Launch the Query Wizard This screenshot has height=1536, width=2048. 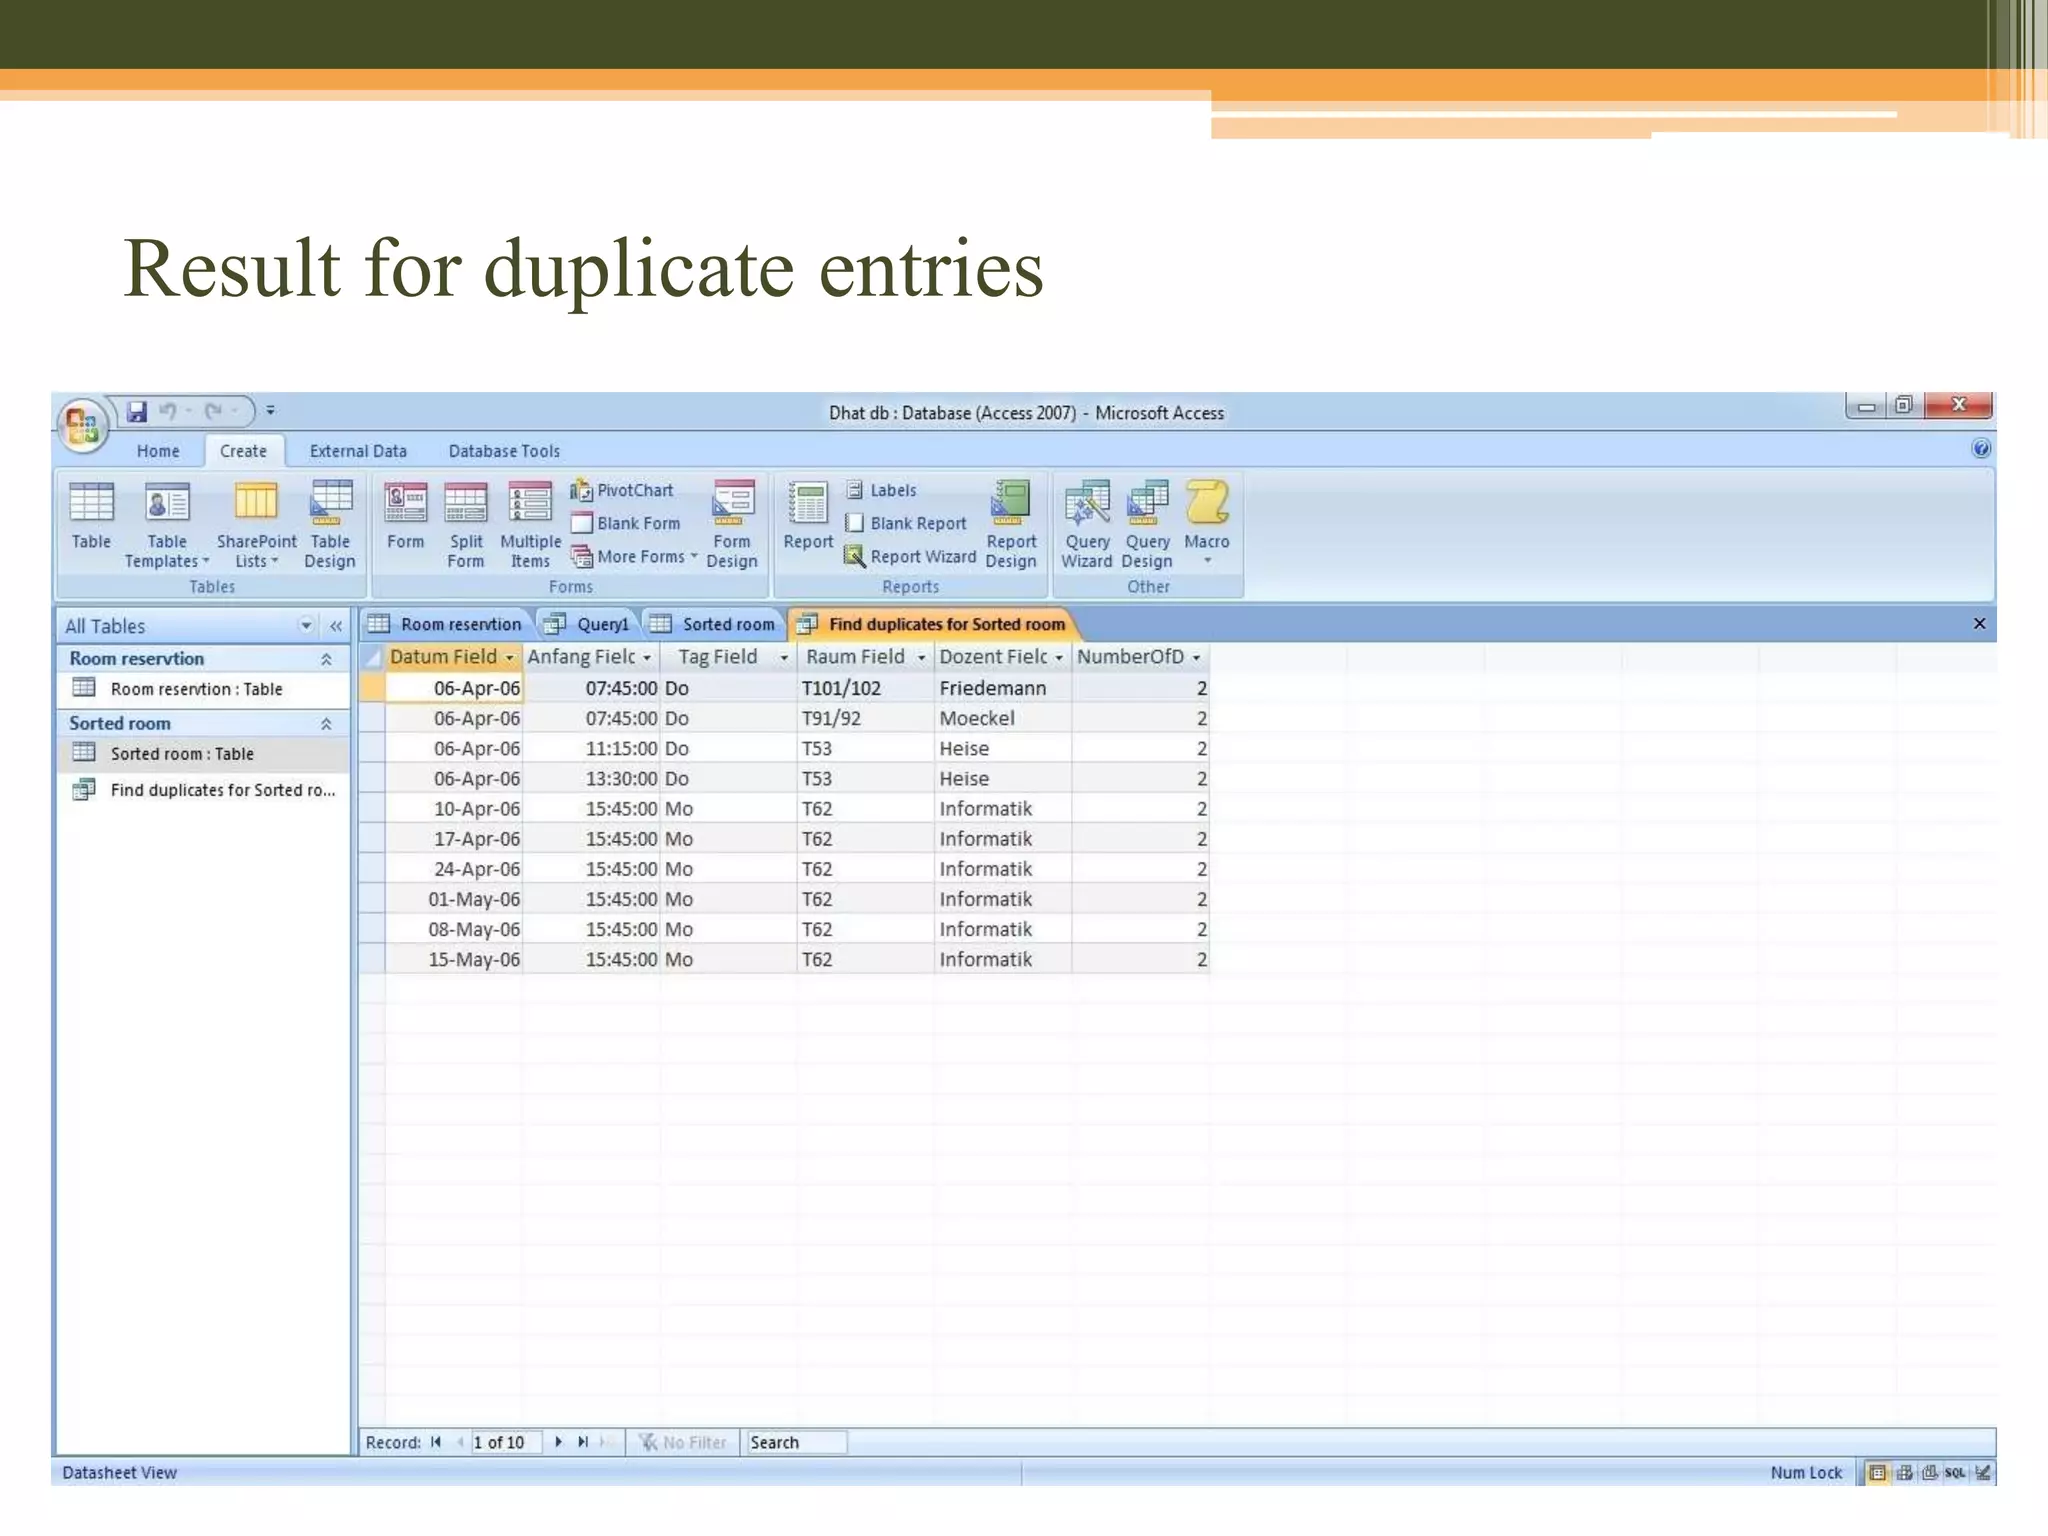pyautogui.click(x=1087, y=525)
